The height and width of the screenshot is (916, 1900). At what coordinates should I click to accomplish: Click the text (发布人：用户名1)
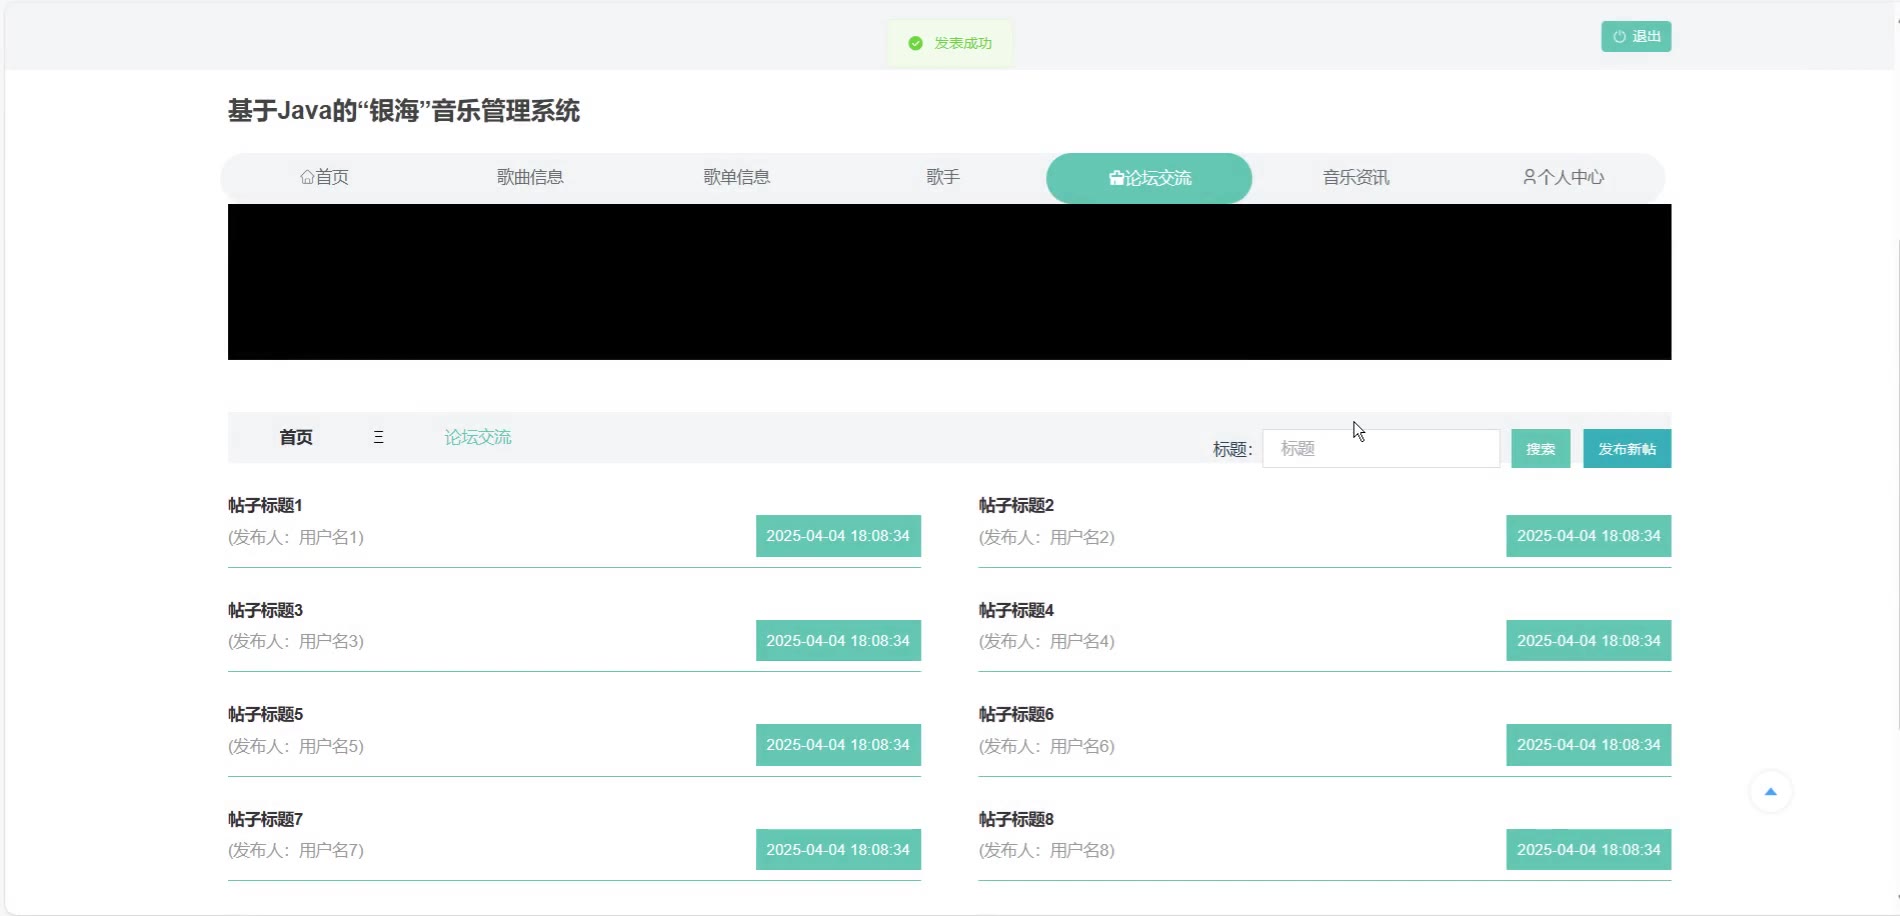[296, 538]
